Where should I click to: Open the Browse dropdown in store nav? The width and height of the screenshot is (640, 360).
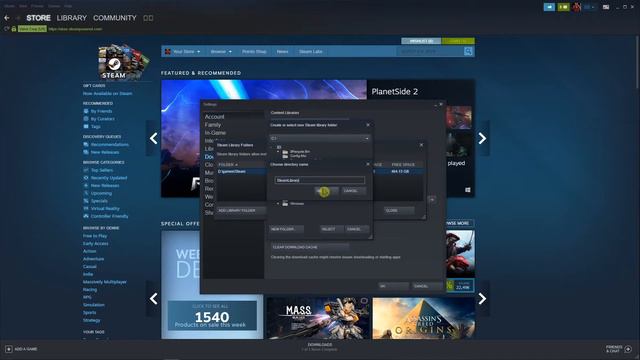point(221,51)
